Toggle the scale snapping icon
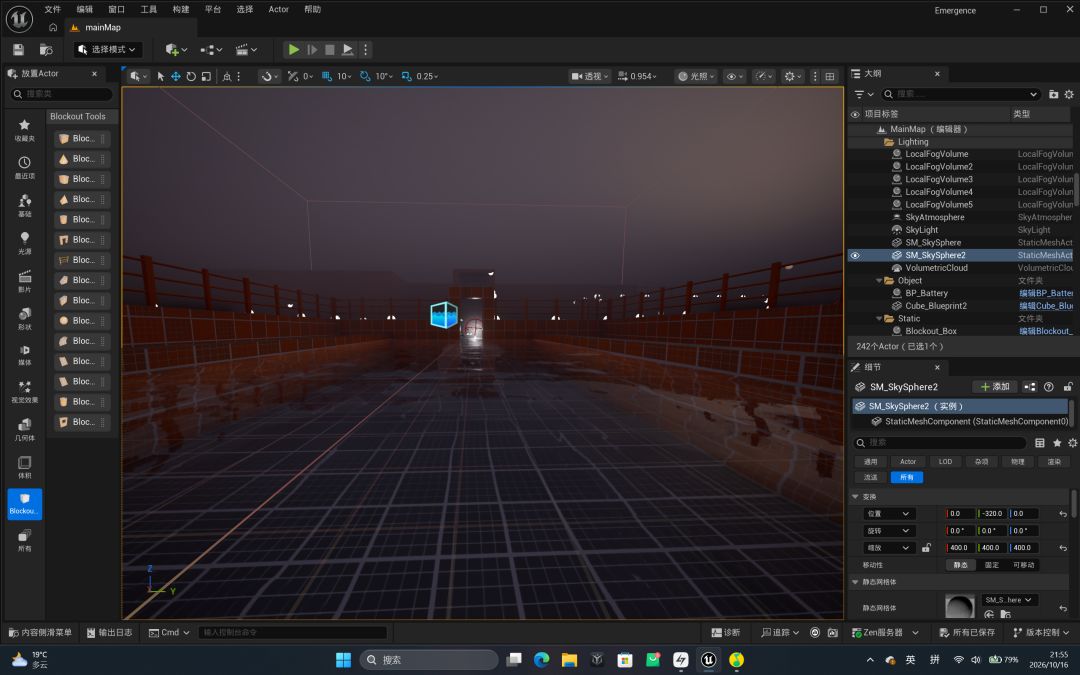 coord(406,76)
